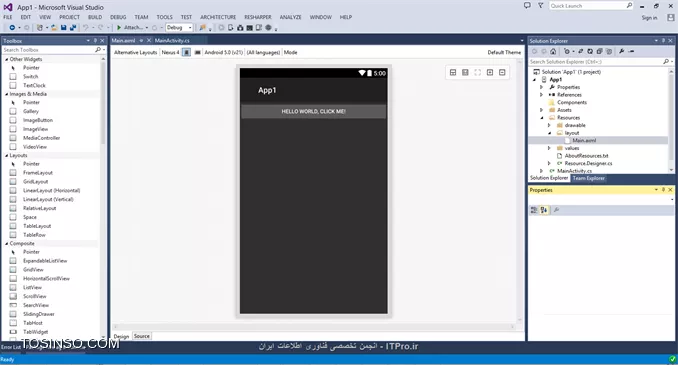The height and width of the screenshot is (365, 678).
Task: Click the Open File folder icon
Action: 54,28
